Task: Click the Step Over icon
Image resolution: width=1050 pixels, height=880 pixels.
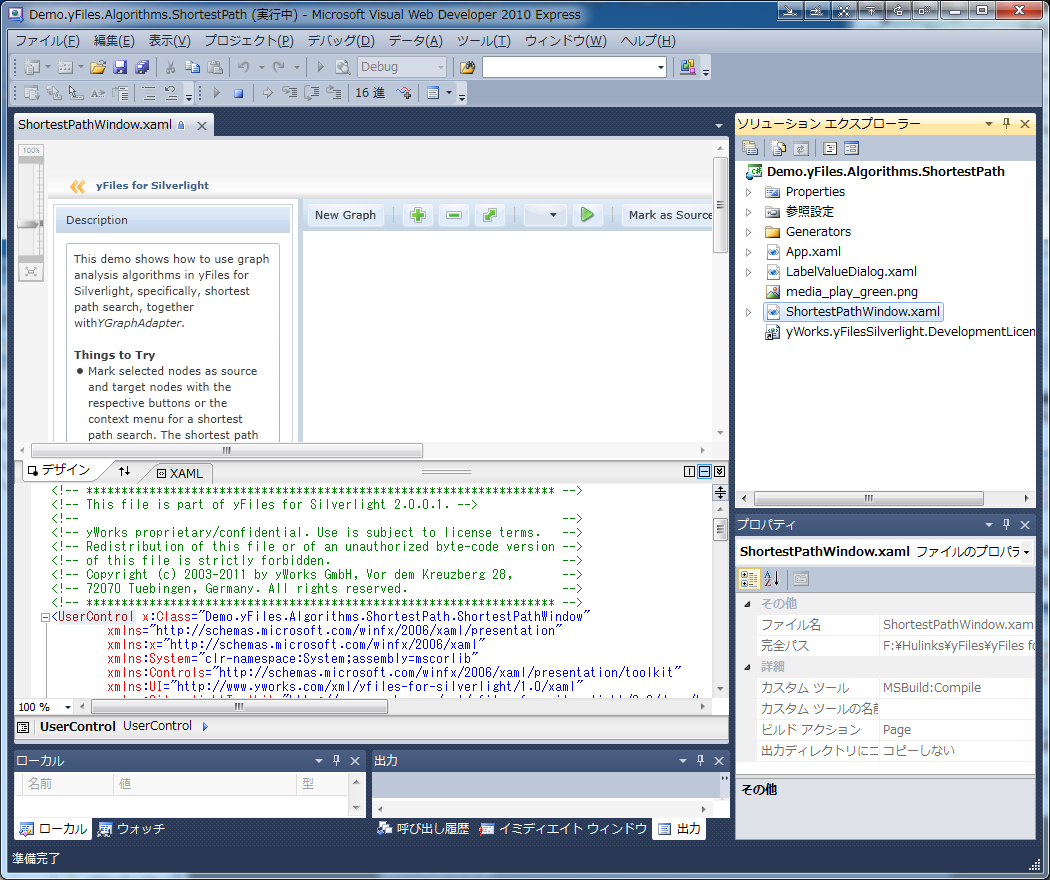Action: click(x=311, y=93)
